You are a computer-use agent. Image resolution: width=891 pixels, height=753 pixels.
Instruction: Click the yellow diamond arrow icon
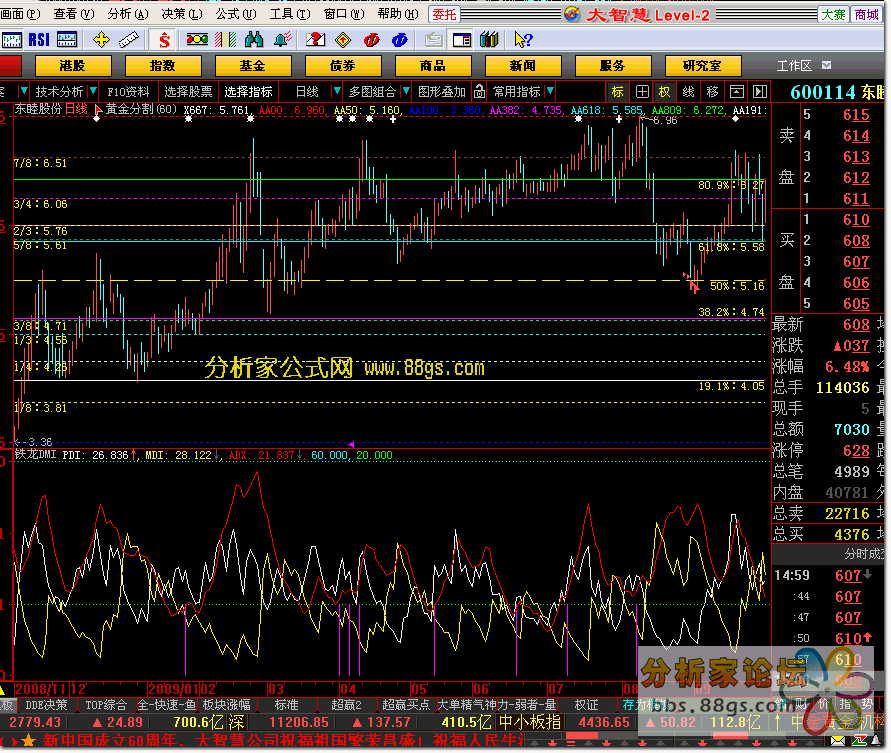pos(343,39)
